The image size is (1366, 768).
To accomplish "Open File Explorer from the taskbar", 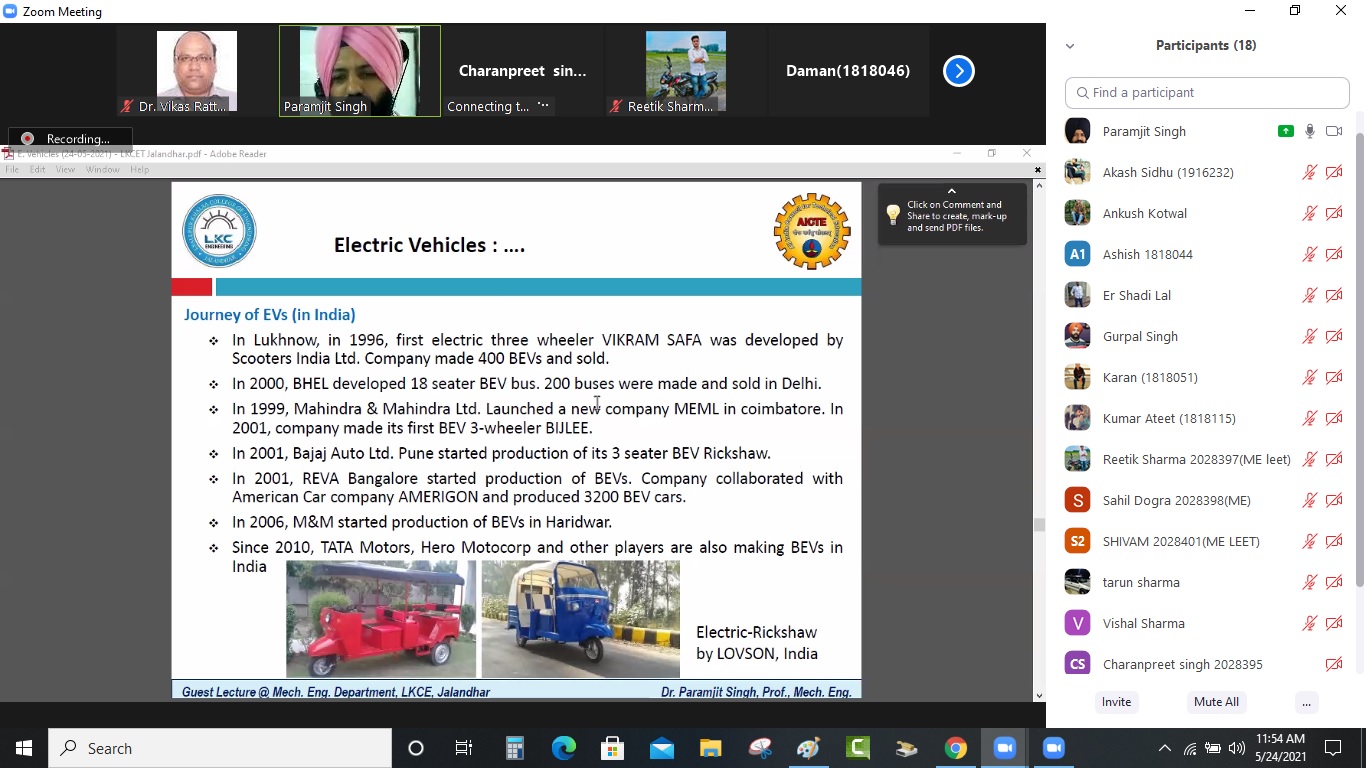I will click(x=711, y=748).
